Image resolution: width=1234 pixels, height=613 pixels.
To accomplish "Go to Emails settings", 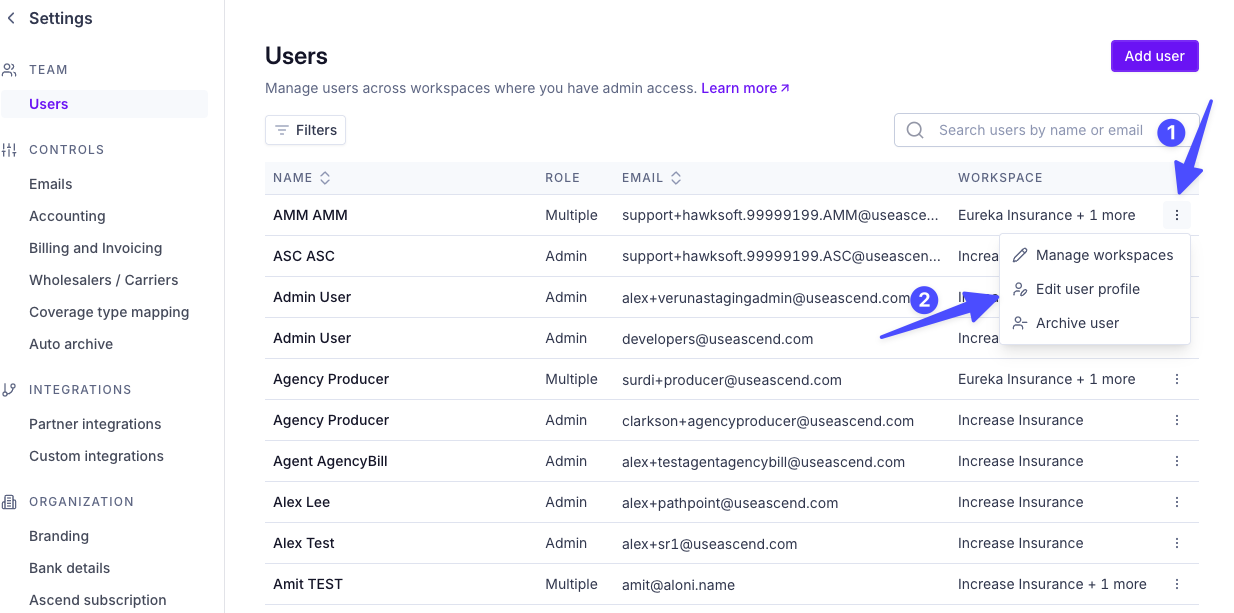I will pyautogui.click(x=51, y=184).
